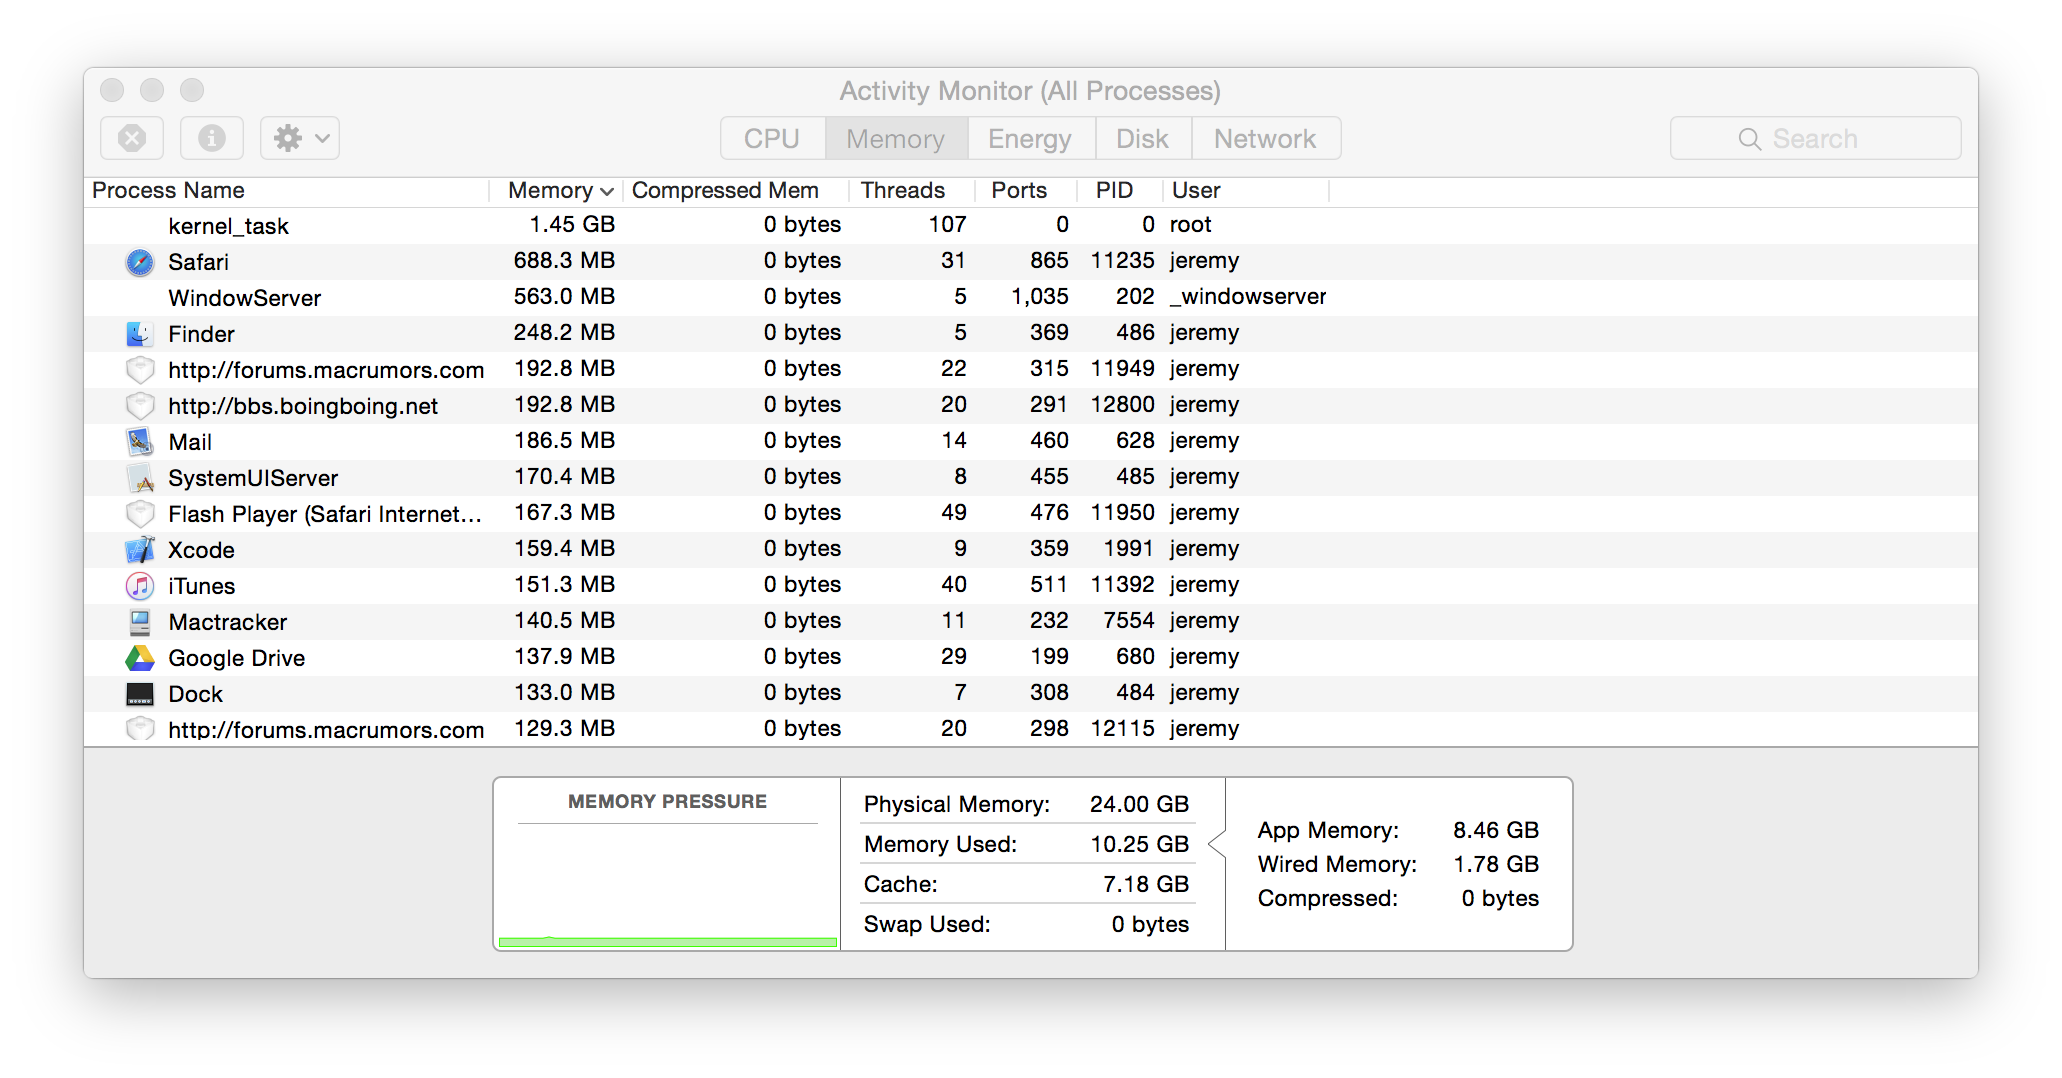Sort by Ports column header
This screenshot has height=1078, width=2062.
1025,190
